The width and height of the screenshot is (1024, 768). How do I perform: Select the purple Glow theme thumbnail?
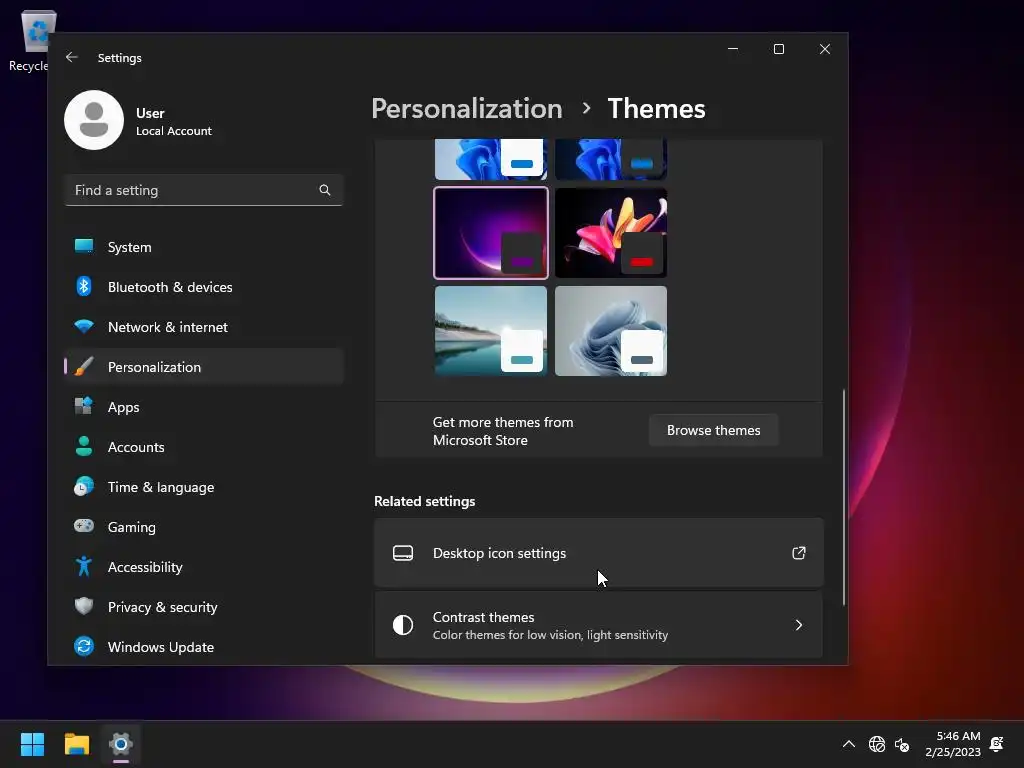pos(491,233)
